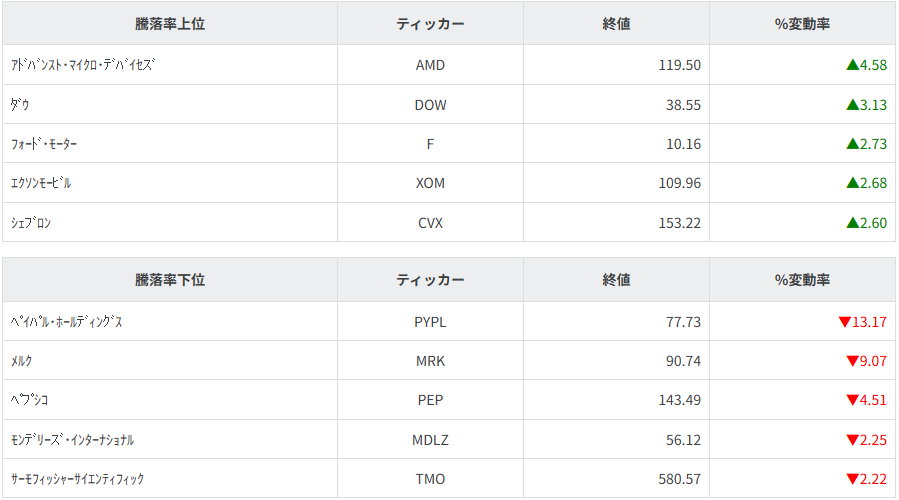Click the MRK closing price 90.74
This screenshot has width=899, height=500.
pyautogui.click(x=683, y=361)
